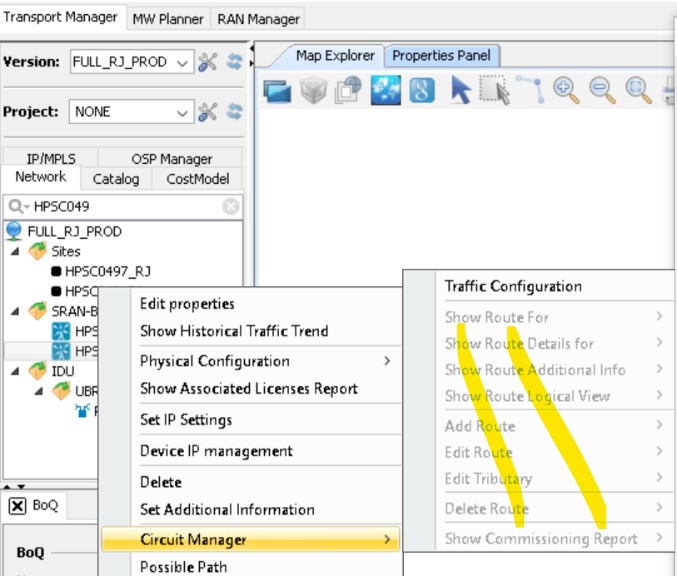Select Show Historical Traffic Trend
This screenshot has width=677, height=576.
tap(234, 331)
